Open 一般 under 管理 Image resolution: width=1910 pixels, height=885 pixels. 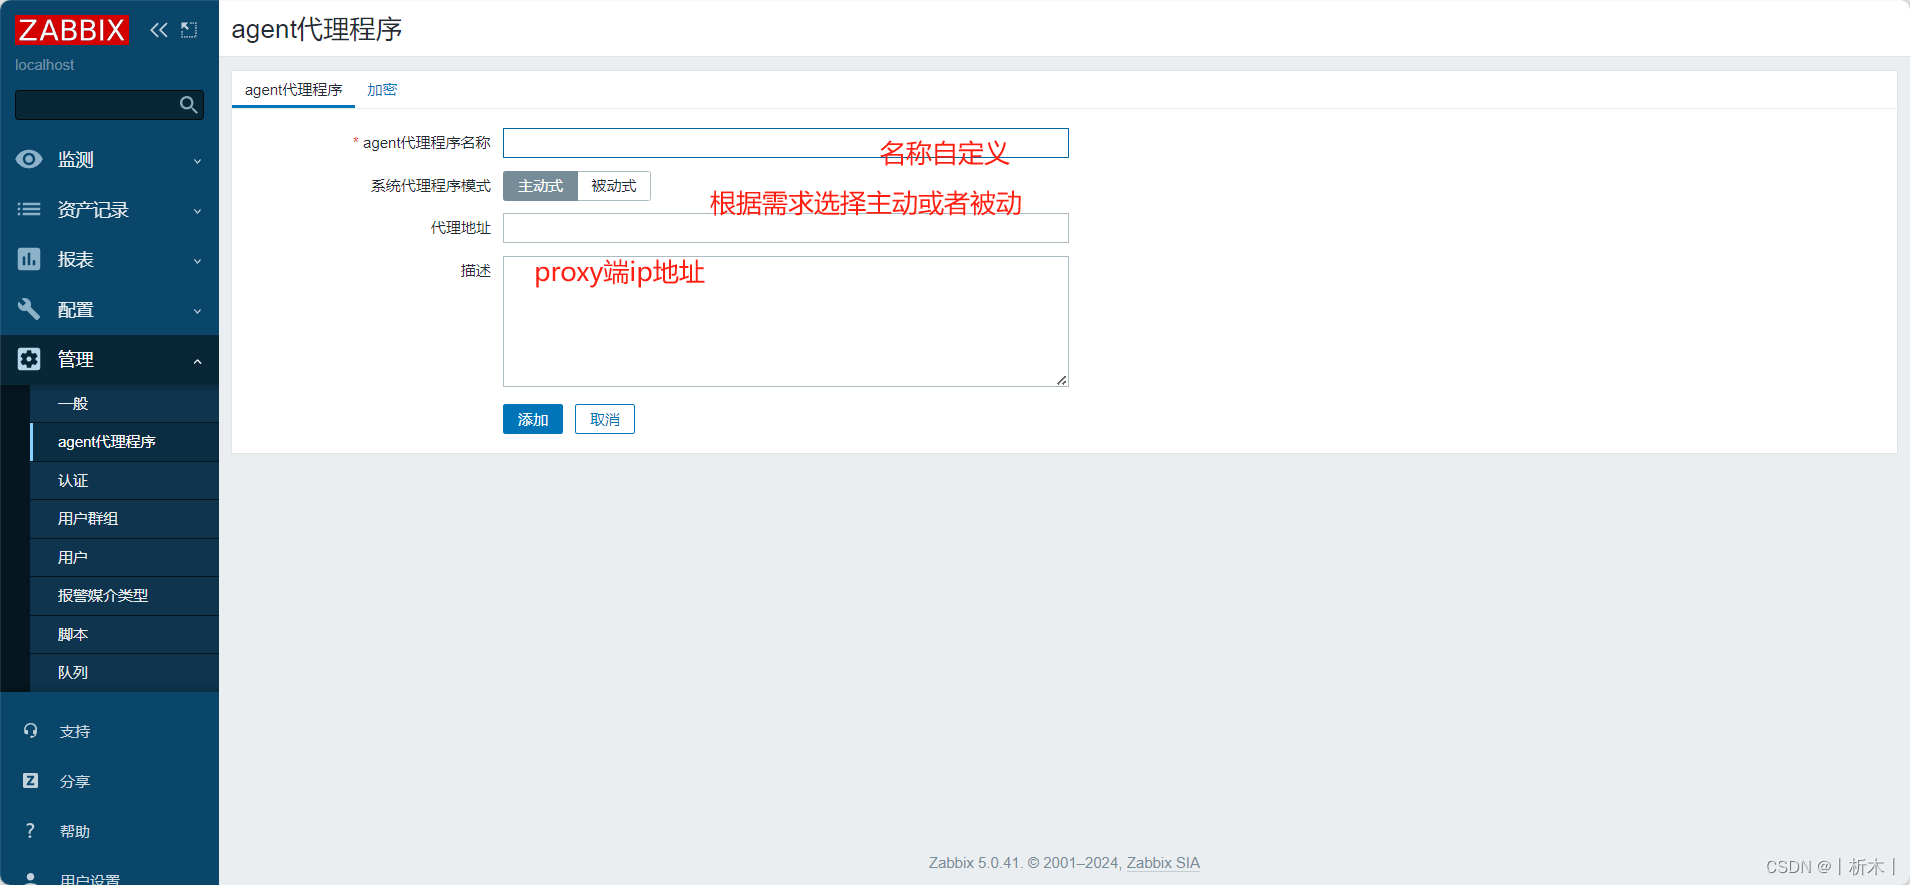tap(124, 404)
